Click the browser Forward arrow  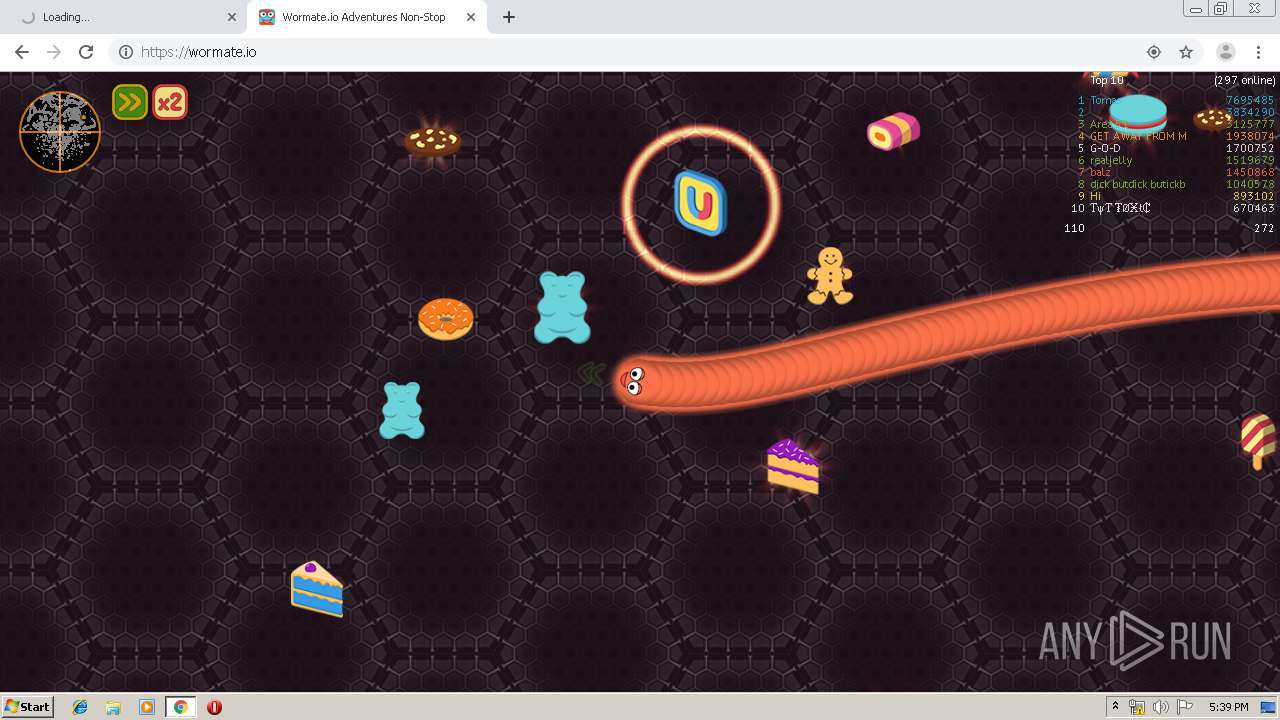[54, 52]
